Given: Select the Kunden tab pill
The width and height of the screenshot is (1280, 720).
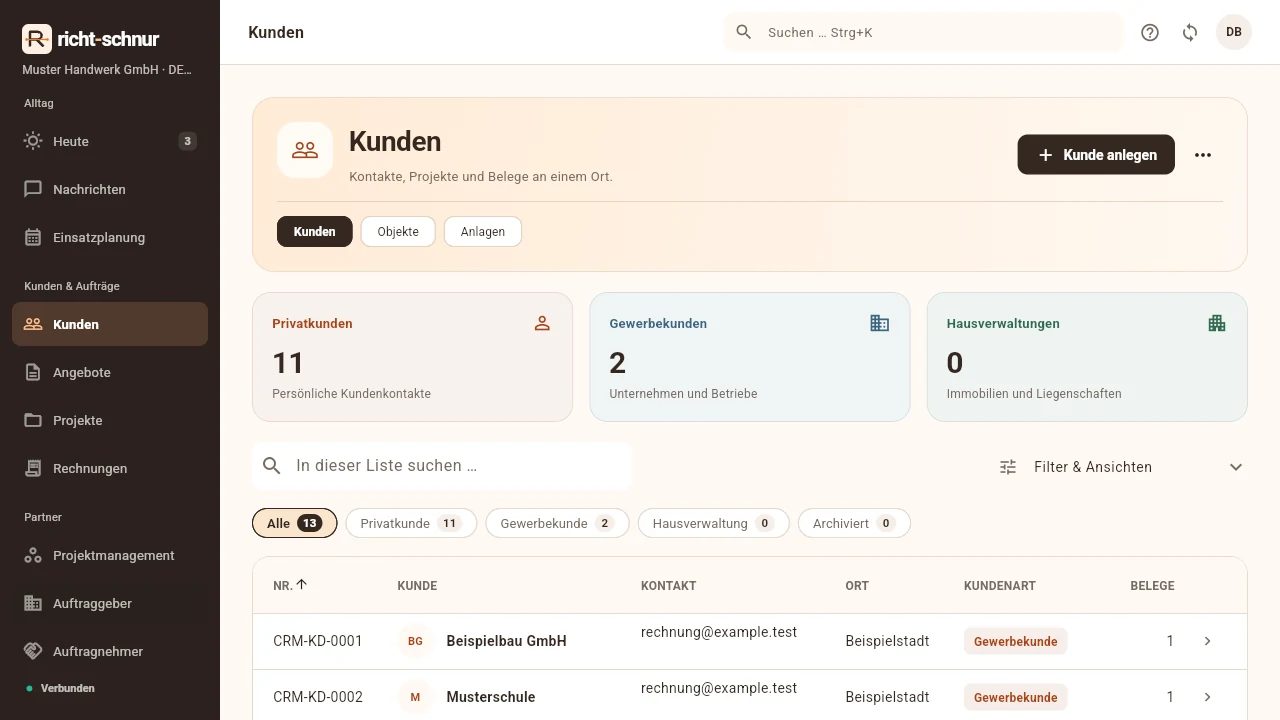Looking at the screenshot, I should pyautogui.click(x=314, y=231).
